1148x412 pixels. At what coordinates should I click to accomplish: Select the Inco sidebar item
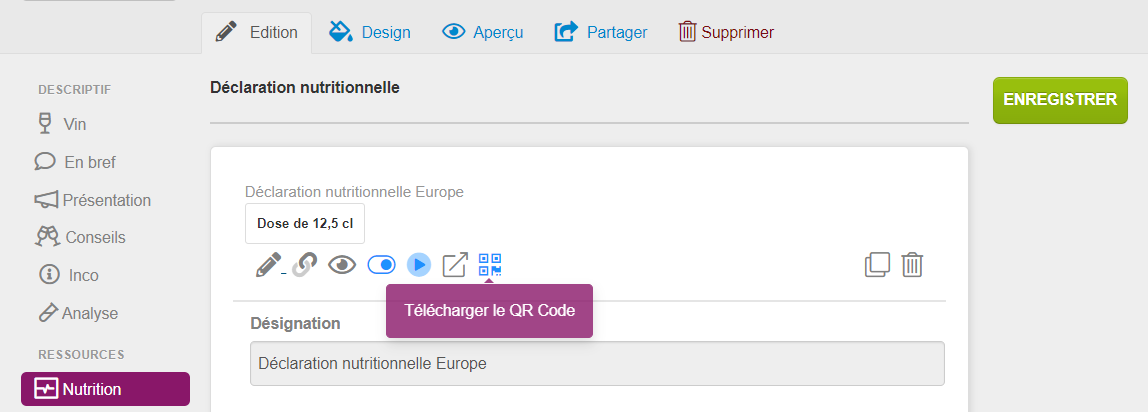[68, 275]
